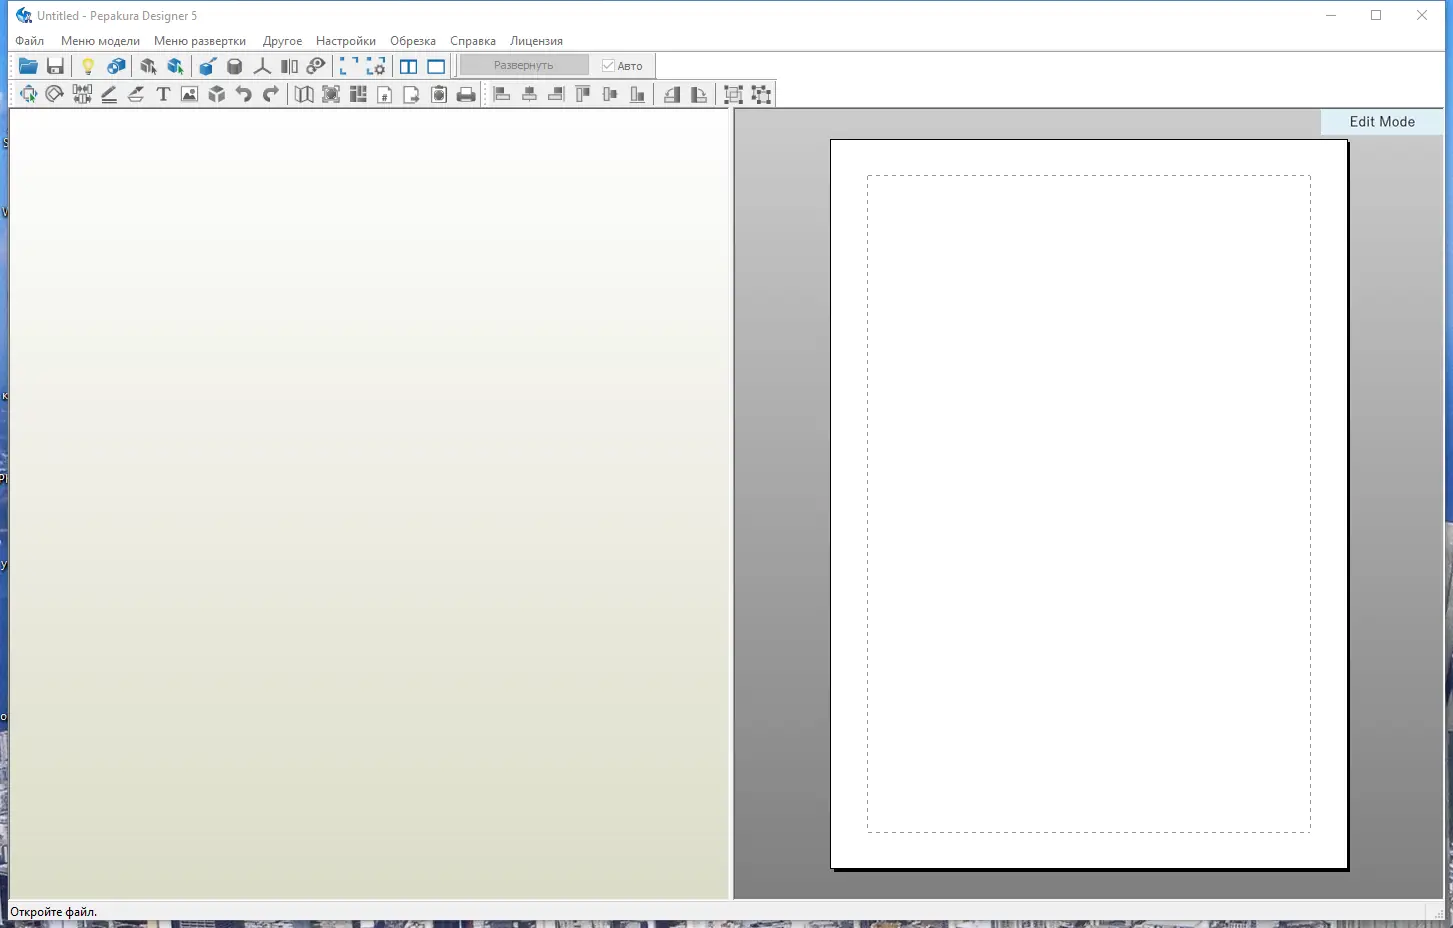Click the page with number sign icon
1453x928 pixels.
pyautogui.click(x=385, y=94)
